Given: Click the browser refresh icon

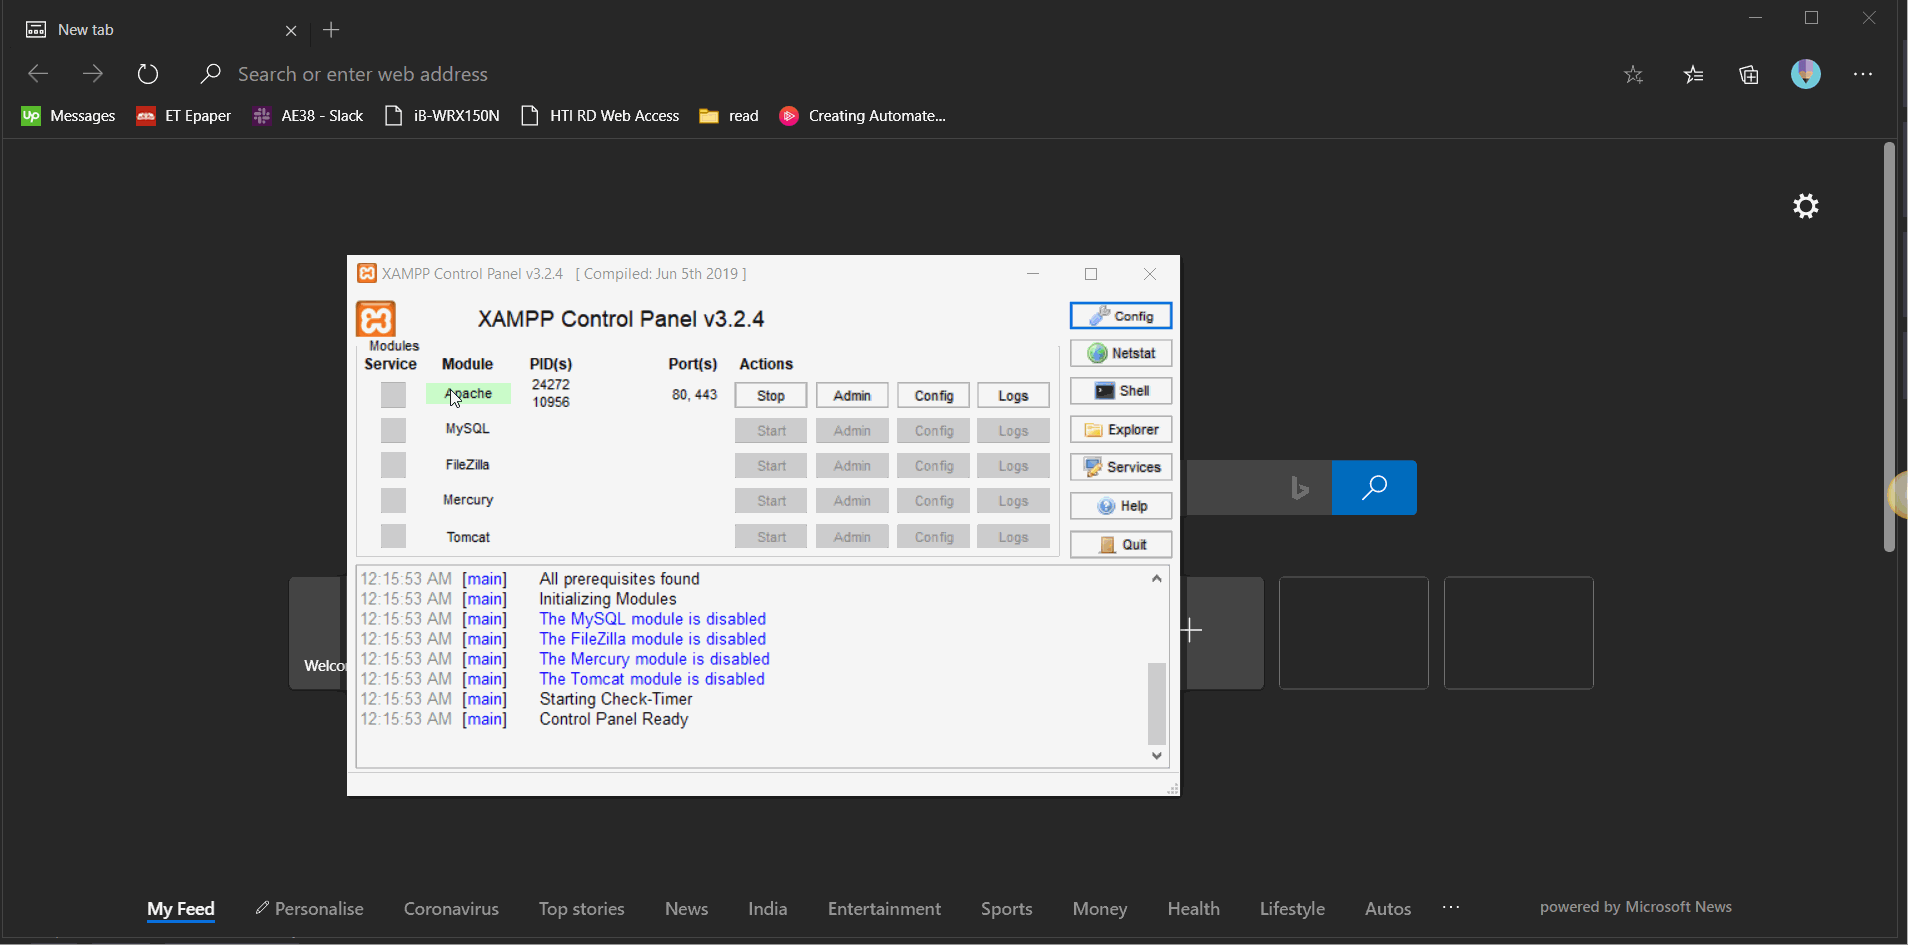Looking at the screenshot, I should point(148,74).
